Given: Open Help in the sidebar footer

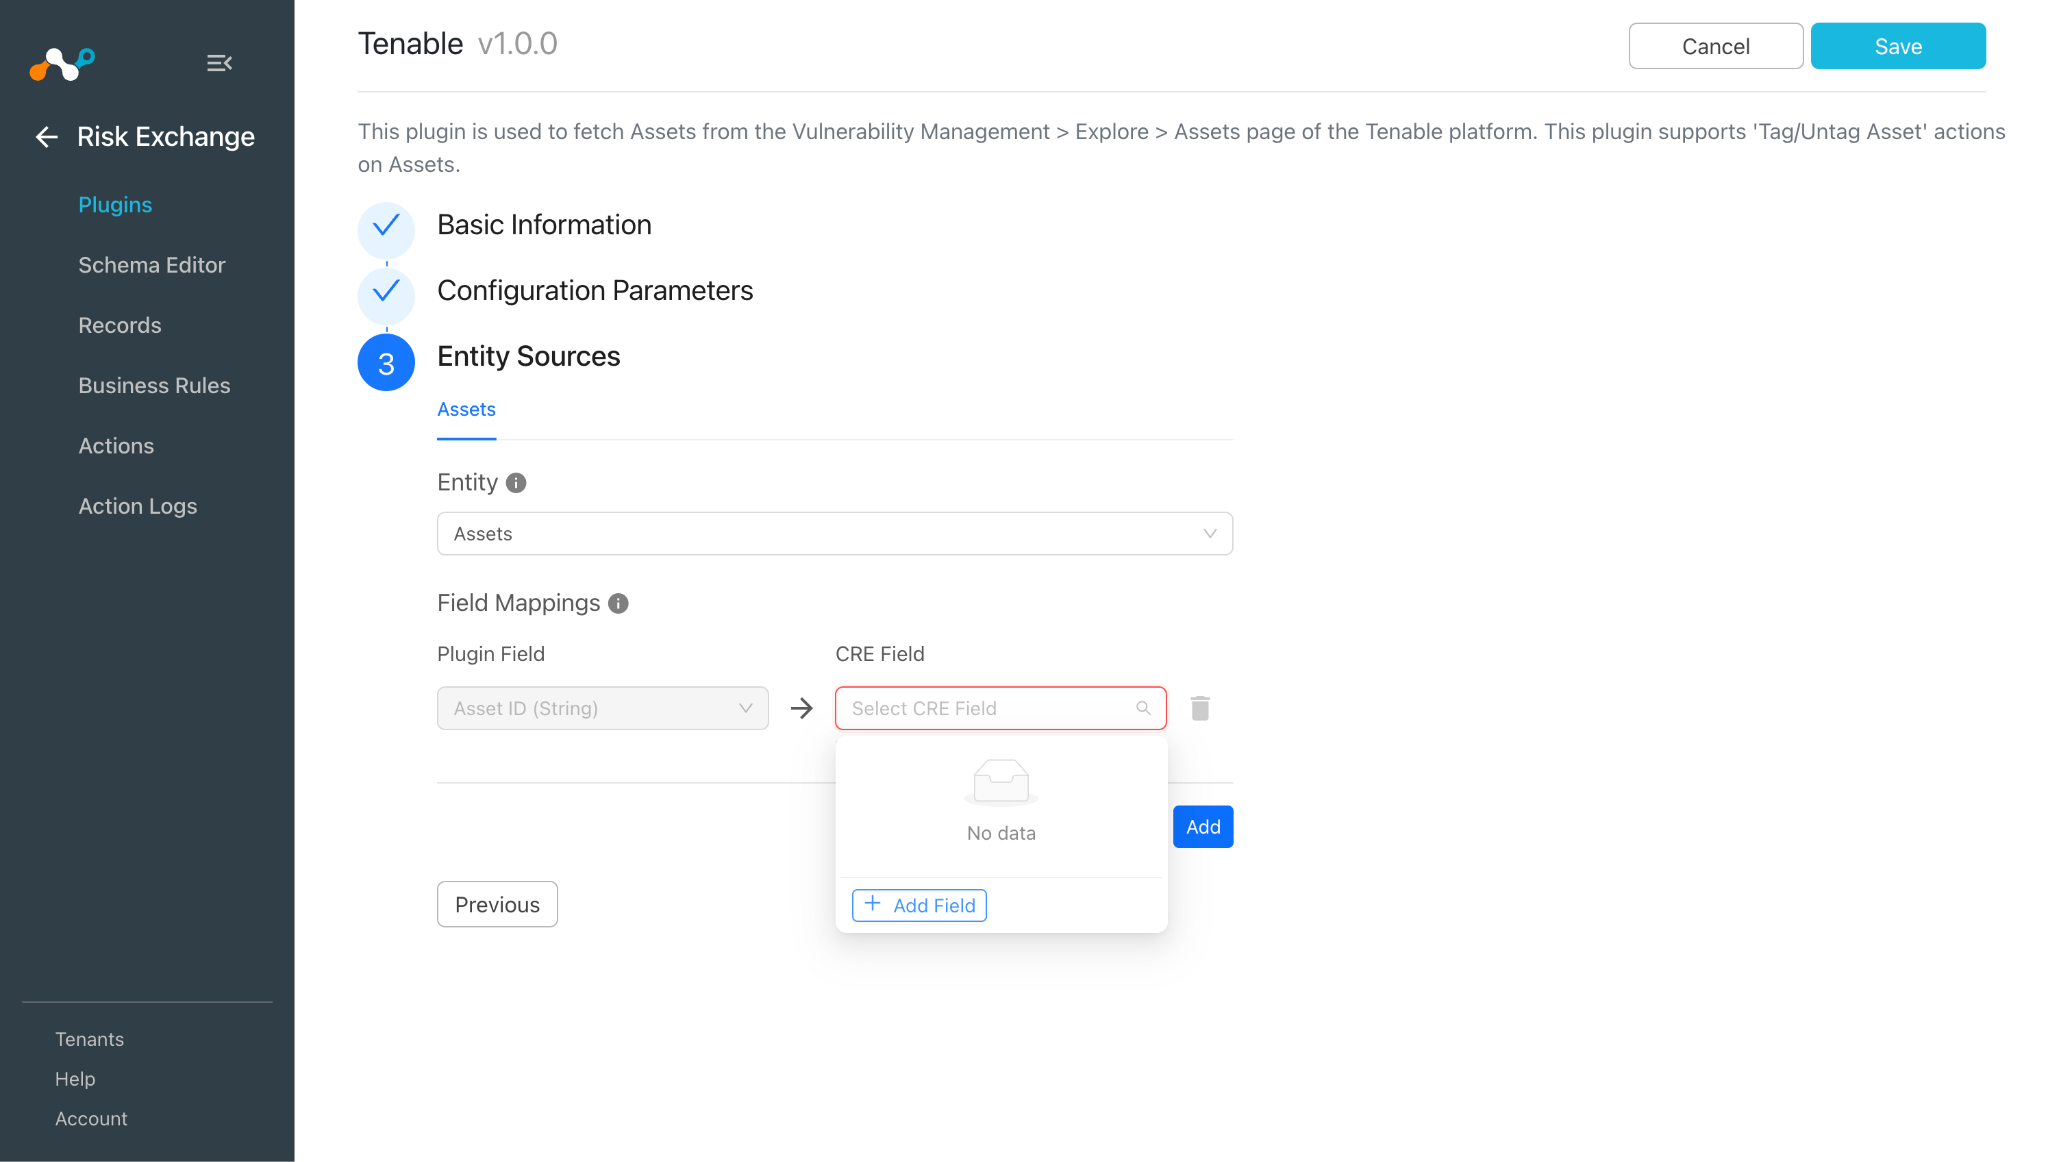Looking at the screenshot, I should point(75,1079).
